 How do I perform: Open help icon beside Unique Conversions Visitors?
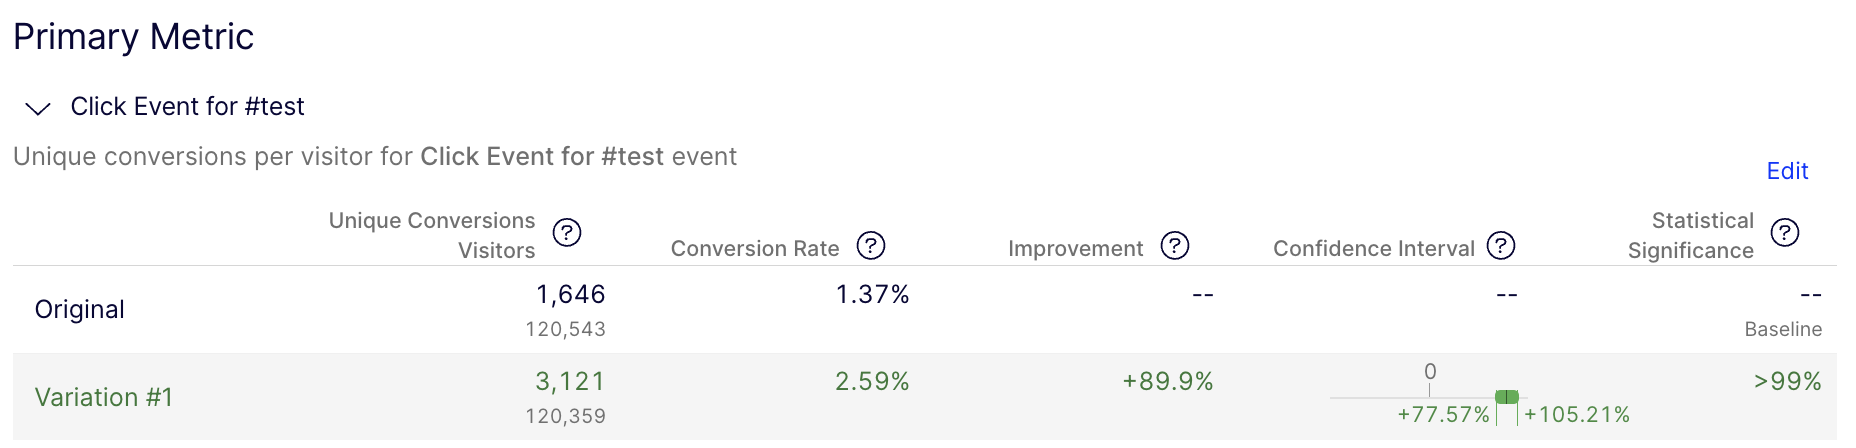567,233
